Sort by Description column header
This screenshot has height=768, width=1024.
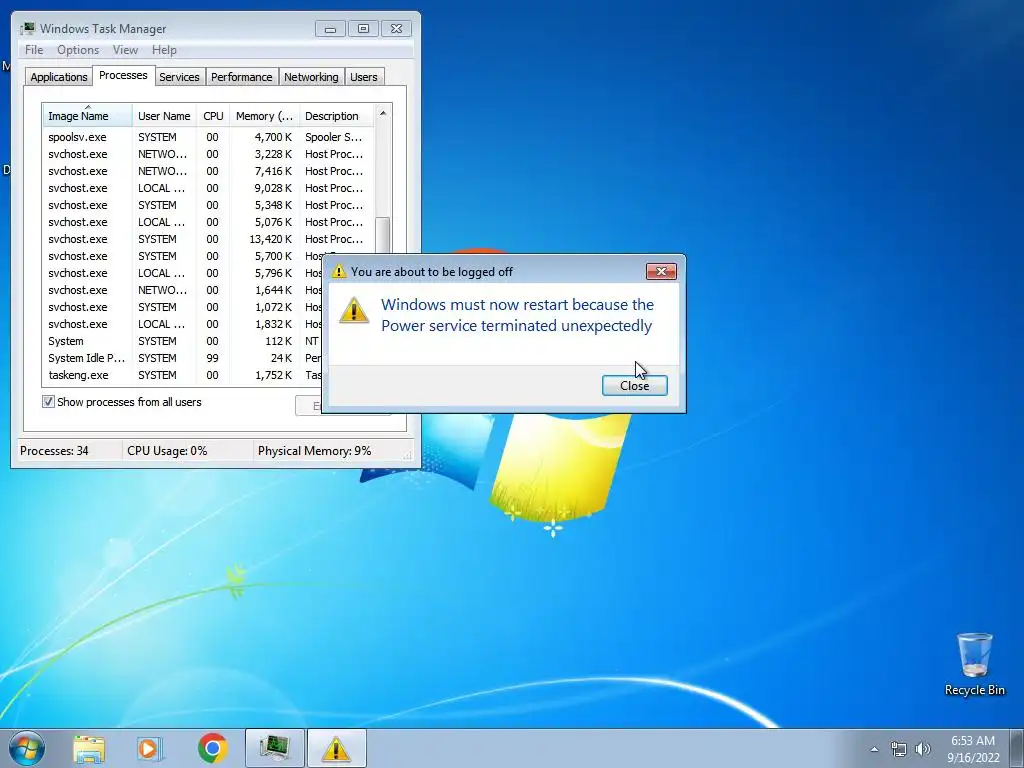tap(336, 116)
